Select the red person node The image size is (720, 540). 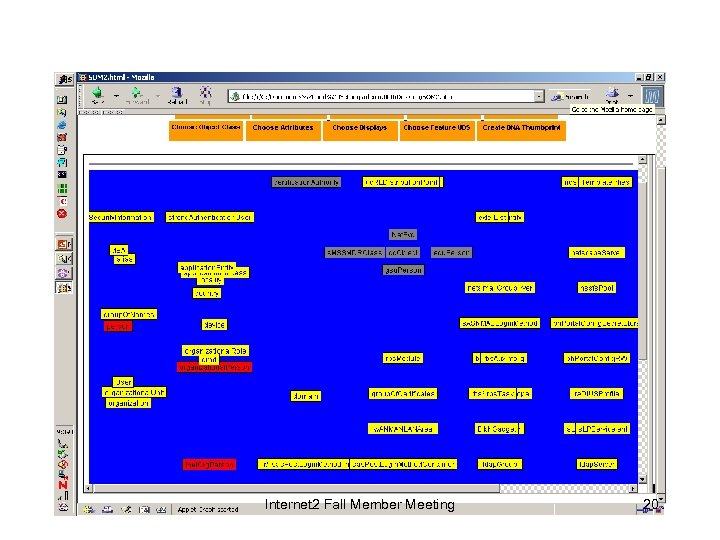pyautogui.click(x=118, y=326)
